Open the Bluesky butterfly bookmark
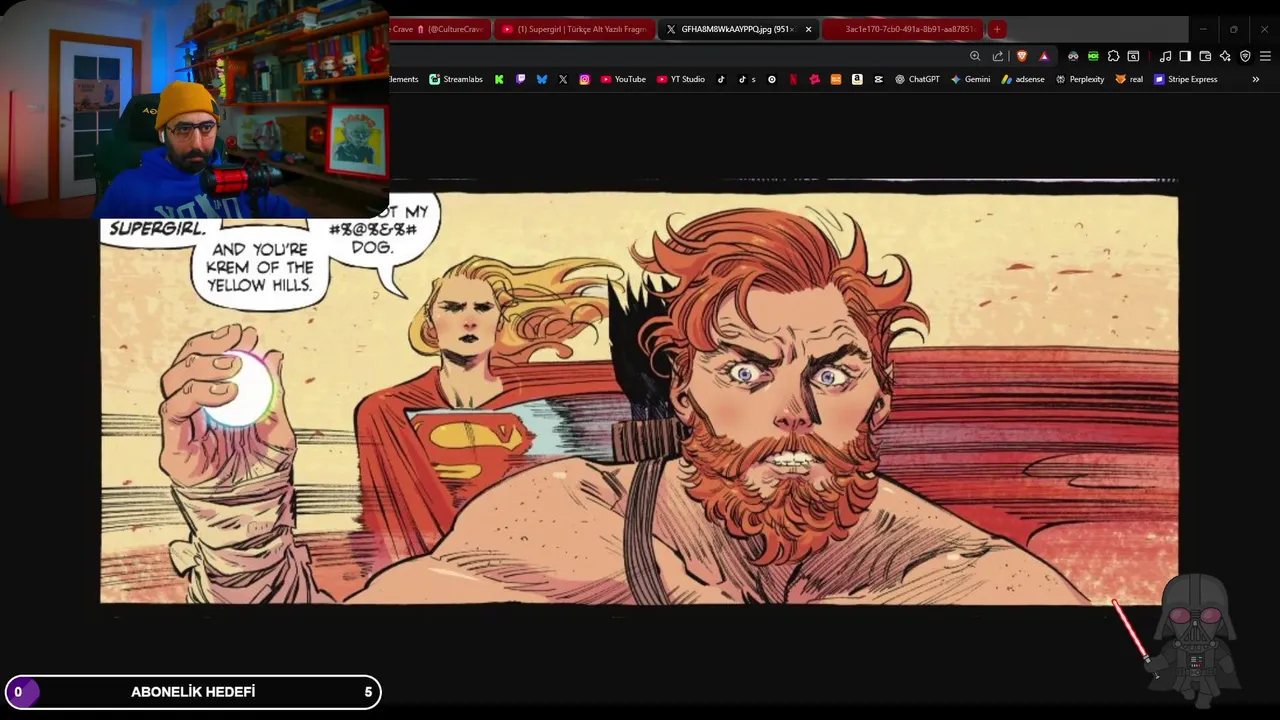 point(542,79)
